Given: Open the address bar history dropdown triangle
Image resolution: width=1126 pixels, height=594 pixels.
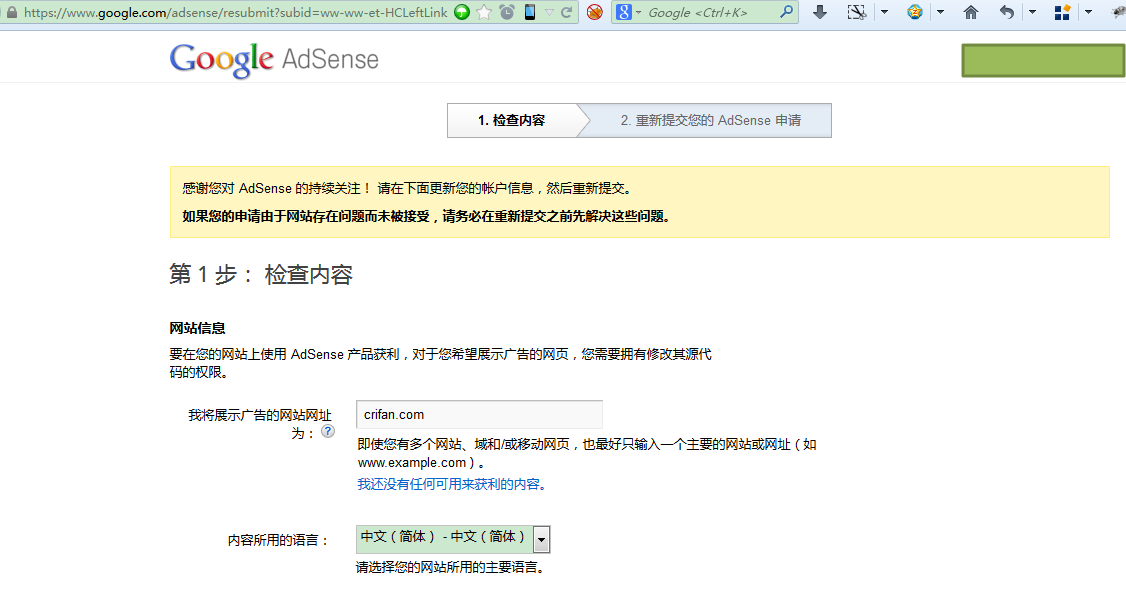Looking at the screenshot, I should click(x=549, y=12).
